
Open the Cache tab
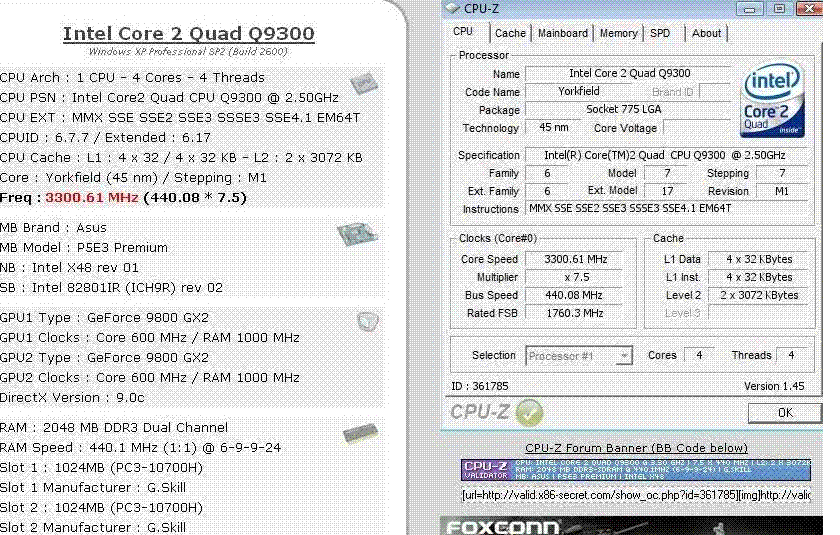tap(510, 33)
